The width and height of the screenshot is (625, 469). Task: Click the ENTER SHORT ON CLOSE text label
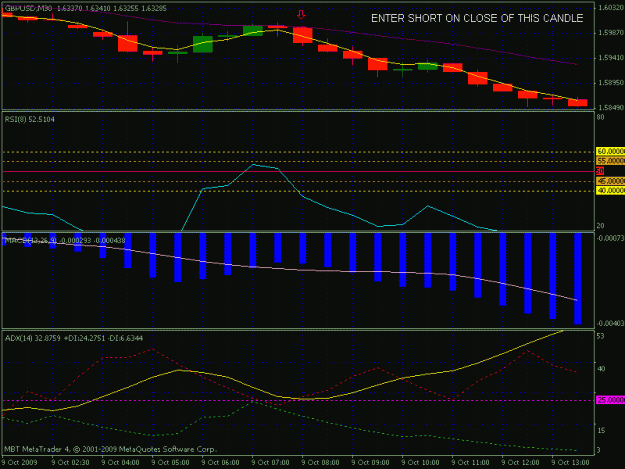pos(477,18)
